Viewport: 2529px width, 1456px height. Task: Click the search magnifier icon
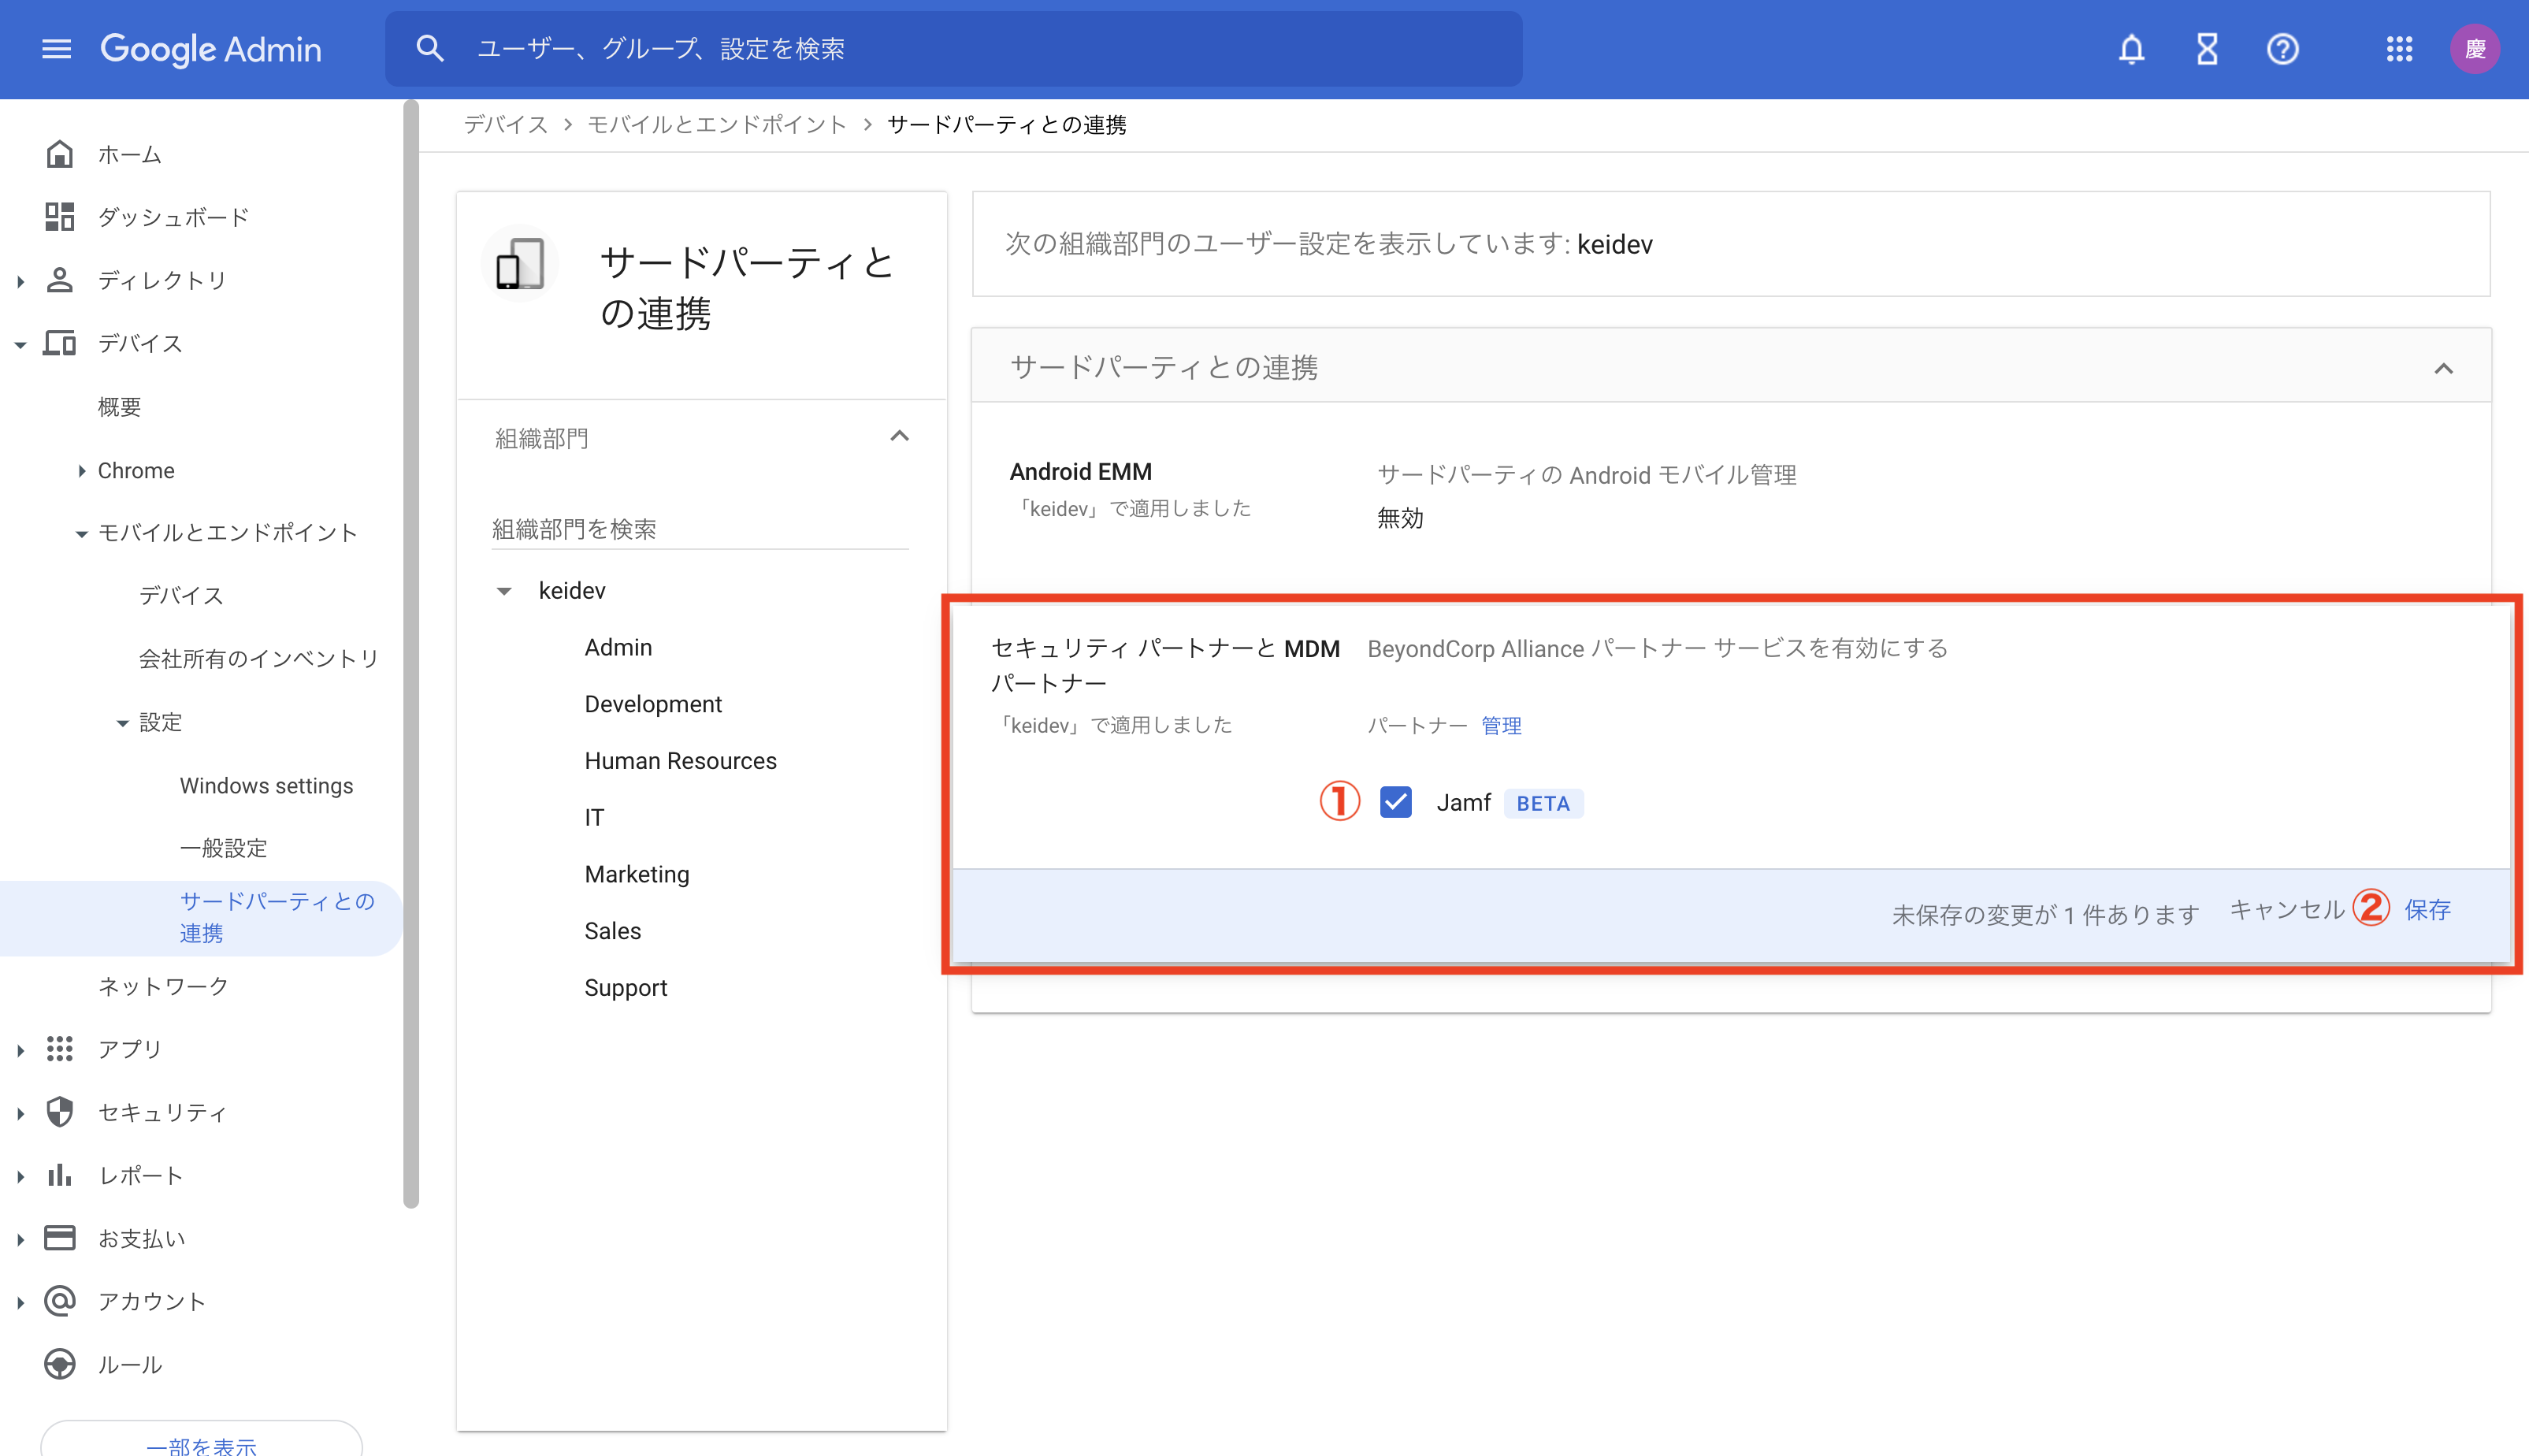pyautogui.click(x=430, y=48)
